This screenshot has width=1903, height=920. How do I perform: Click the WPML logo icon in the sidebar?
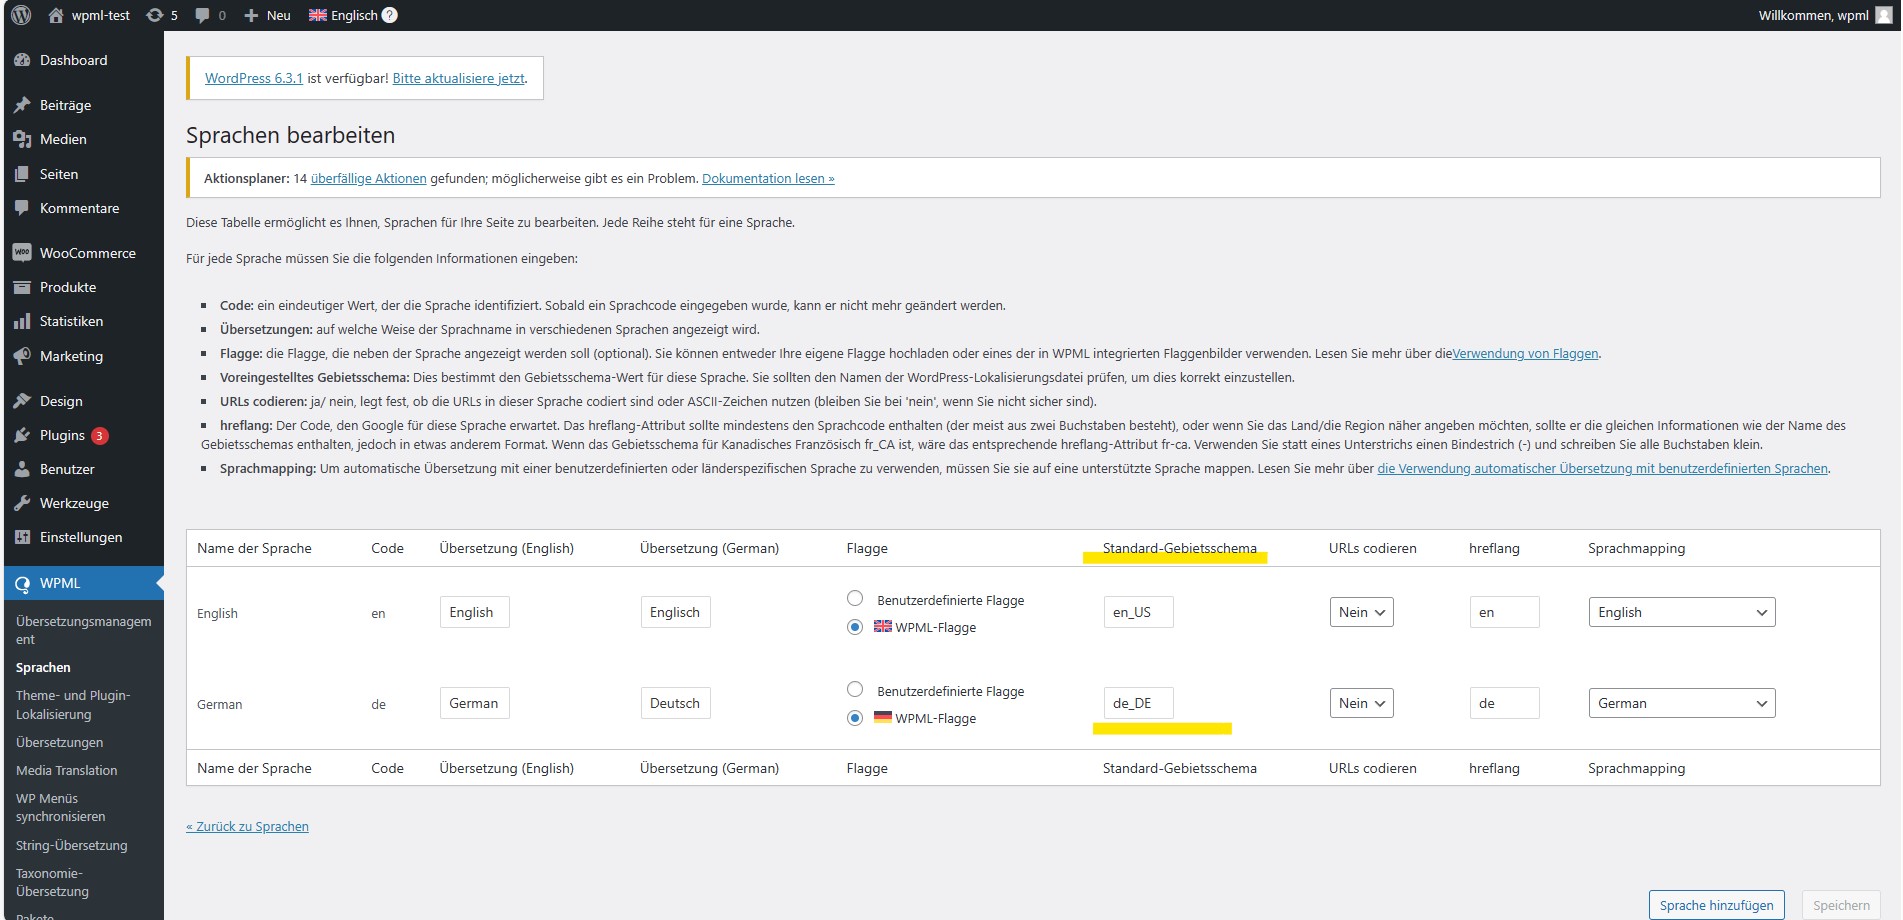click(x=22, y=583)
